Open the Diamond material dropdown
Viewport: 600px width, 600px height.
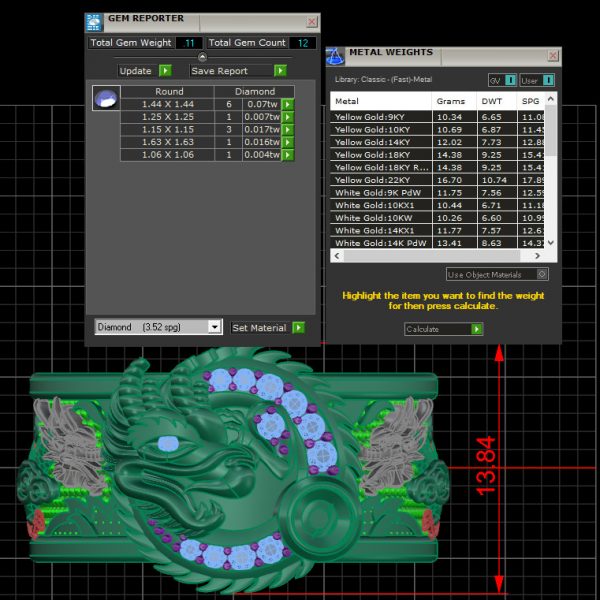coord(214,327)
